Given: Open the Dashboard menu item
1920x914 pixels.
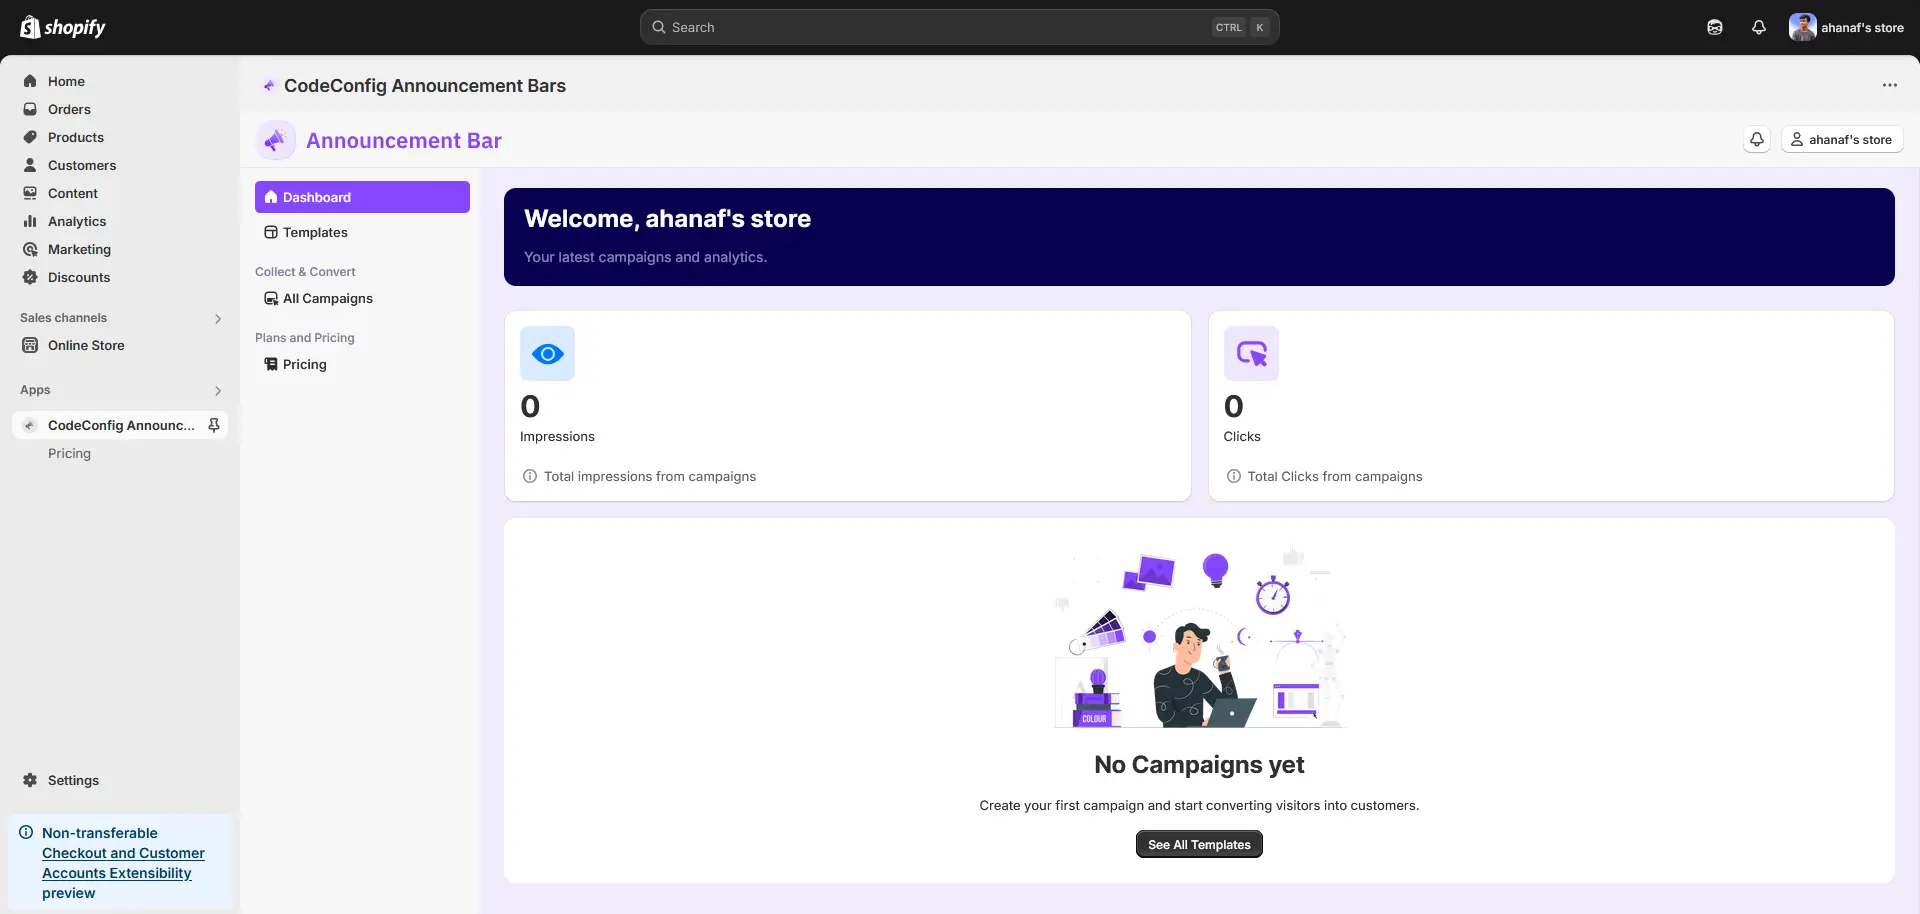Looking at the screenshot, I should click(x=362, y=197).
